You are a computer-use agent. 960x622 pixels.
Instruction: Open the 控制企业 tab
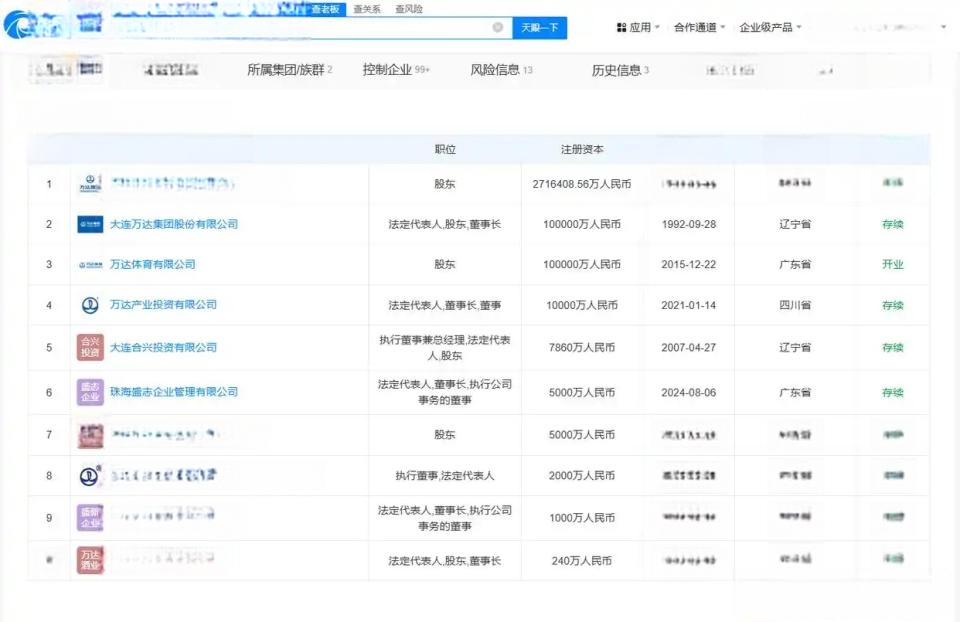(396, 70)
